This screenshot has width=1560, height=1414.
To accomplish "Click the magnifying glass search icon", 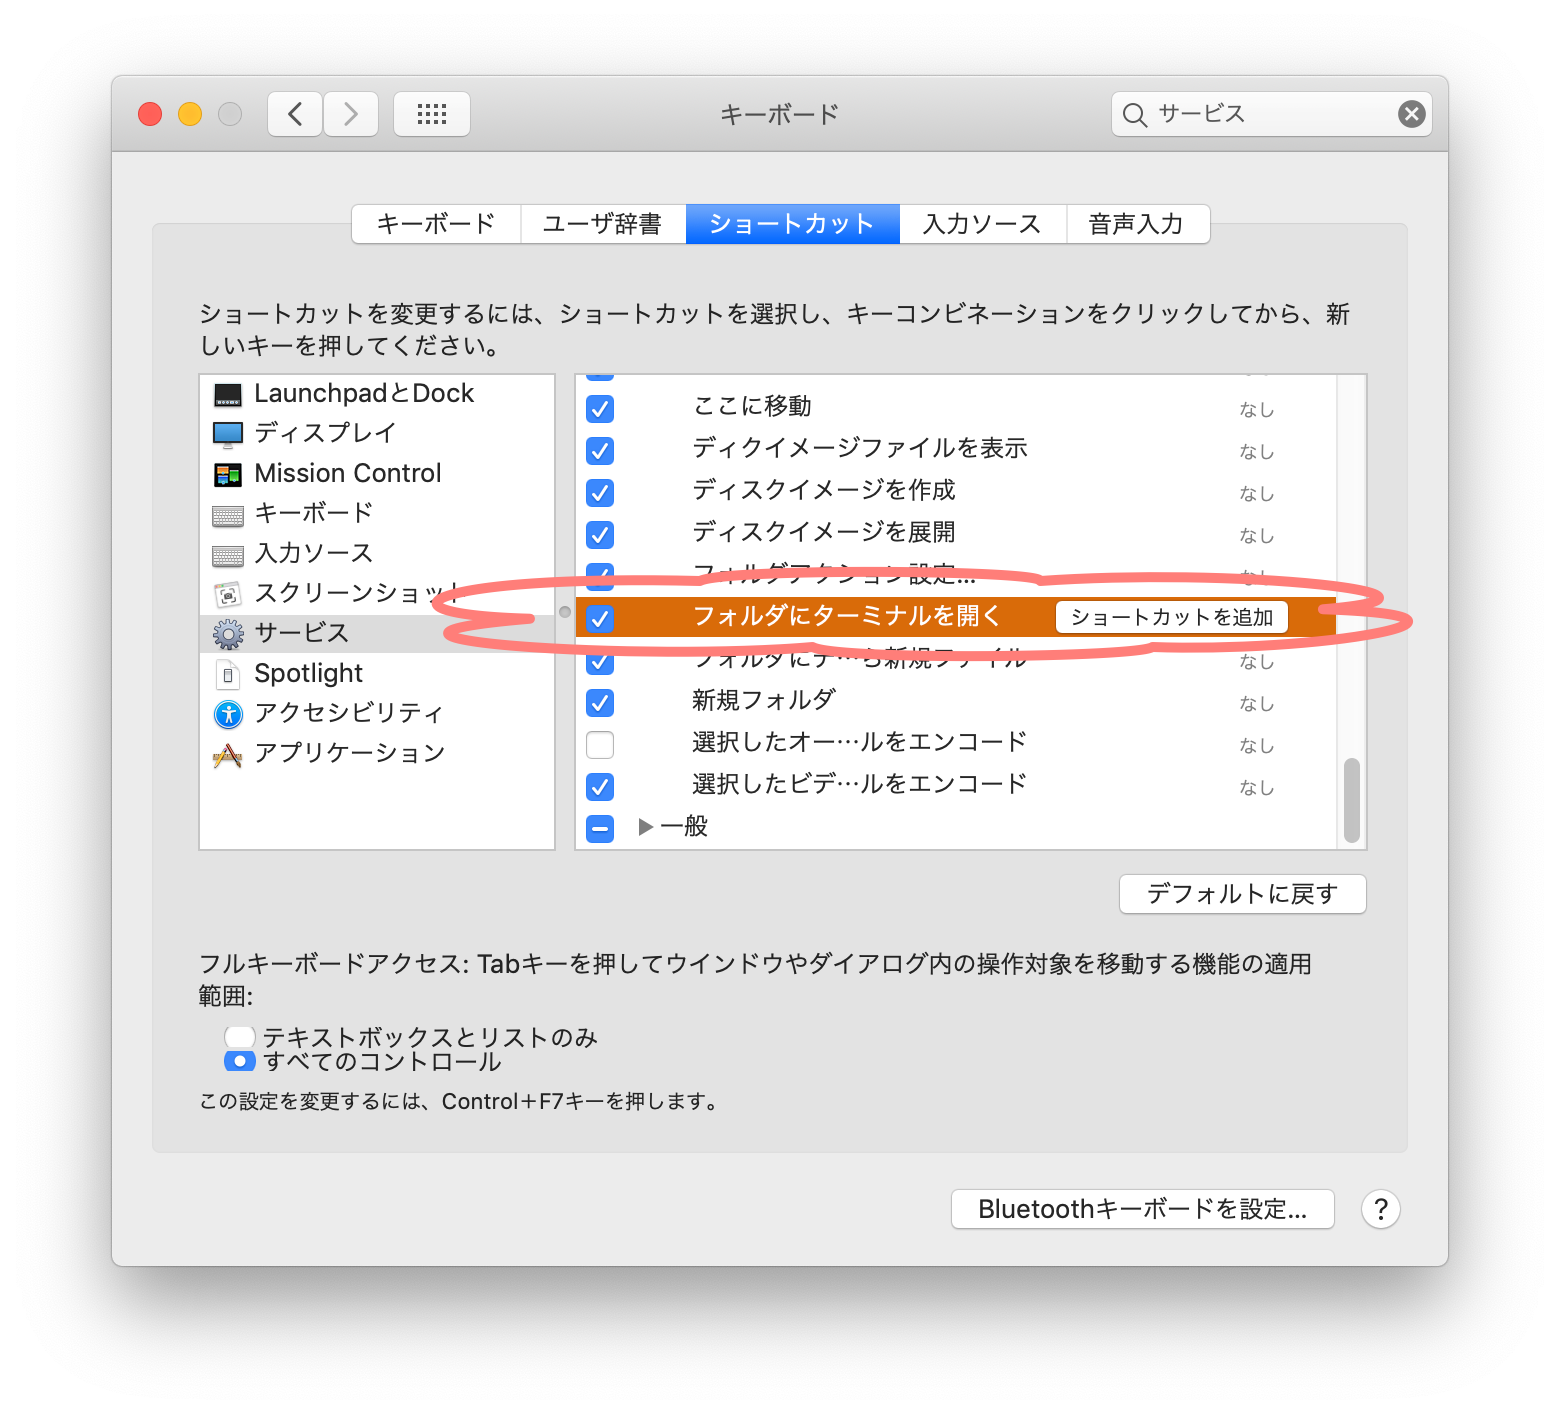I will point(1134,115).
